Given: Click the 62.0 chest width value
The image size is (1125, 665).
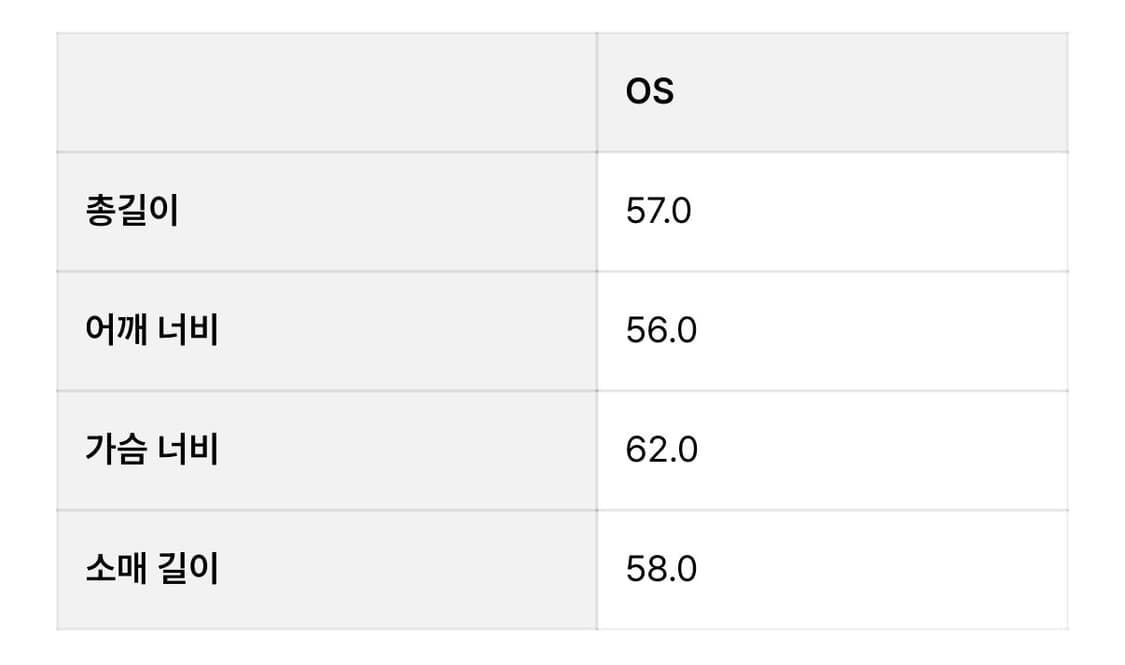Looking at the screenshot, I should click(661, 449).
